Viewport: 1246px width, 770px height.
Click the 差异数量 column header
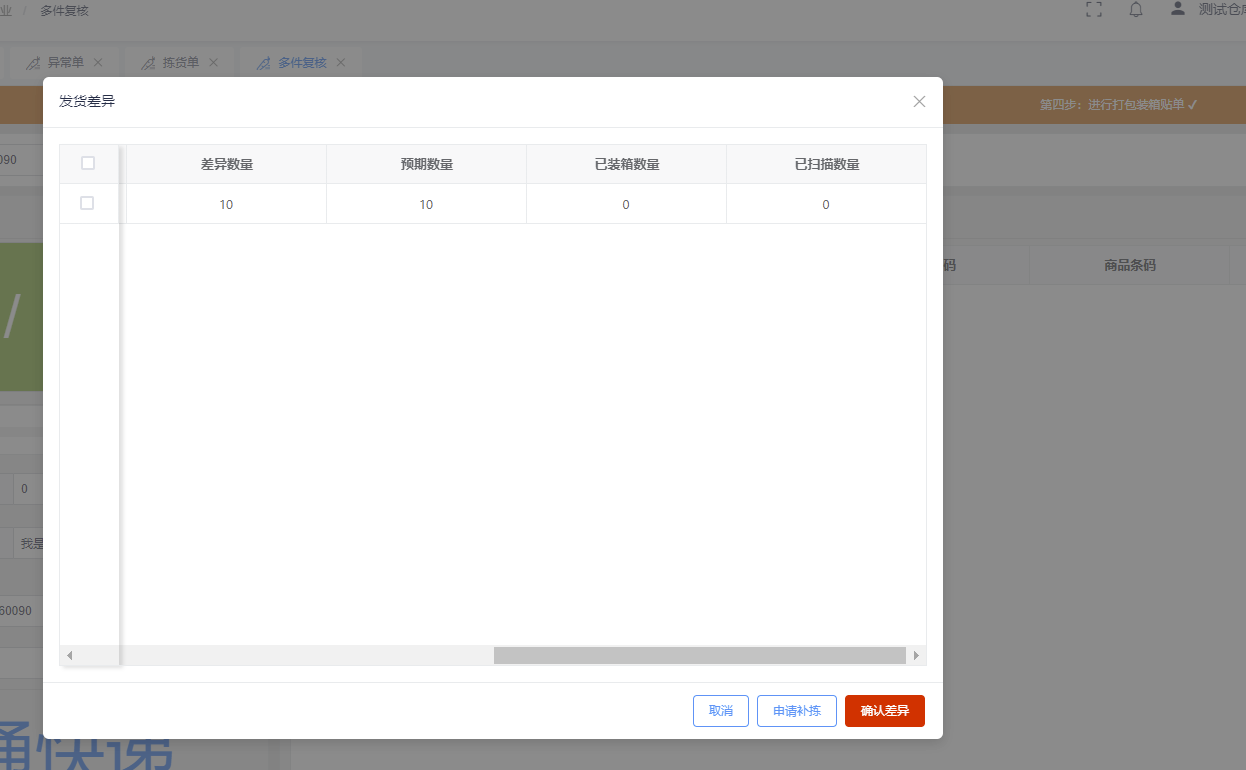(x=227, y=164)
